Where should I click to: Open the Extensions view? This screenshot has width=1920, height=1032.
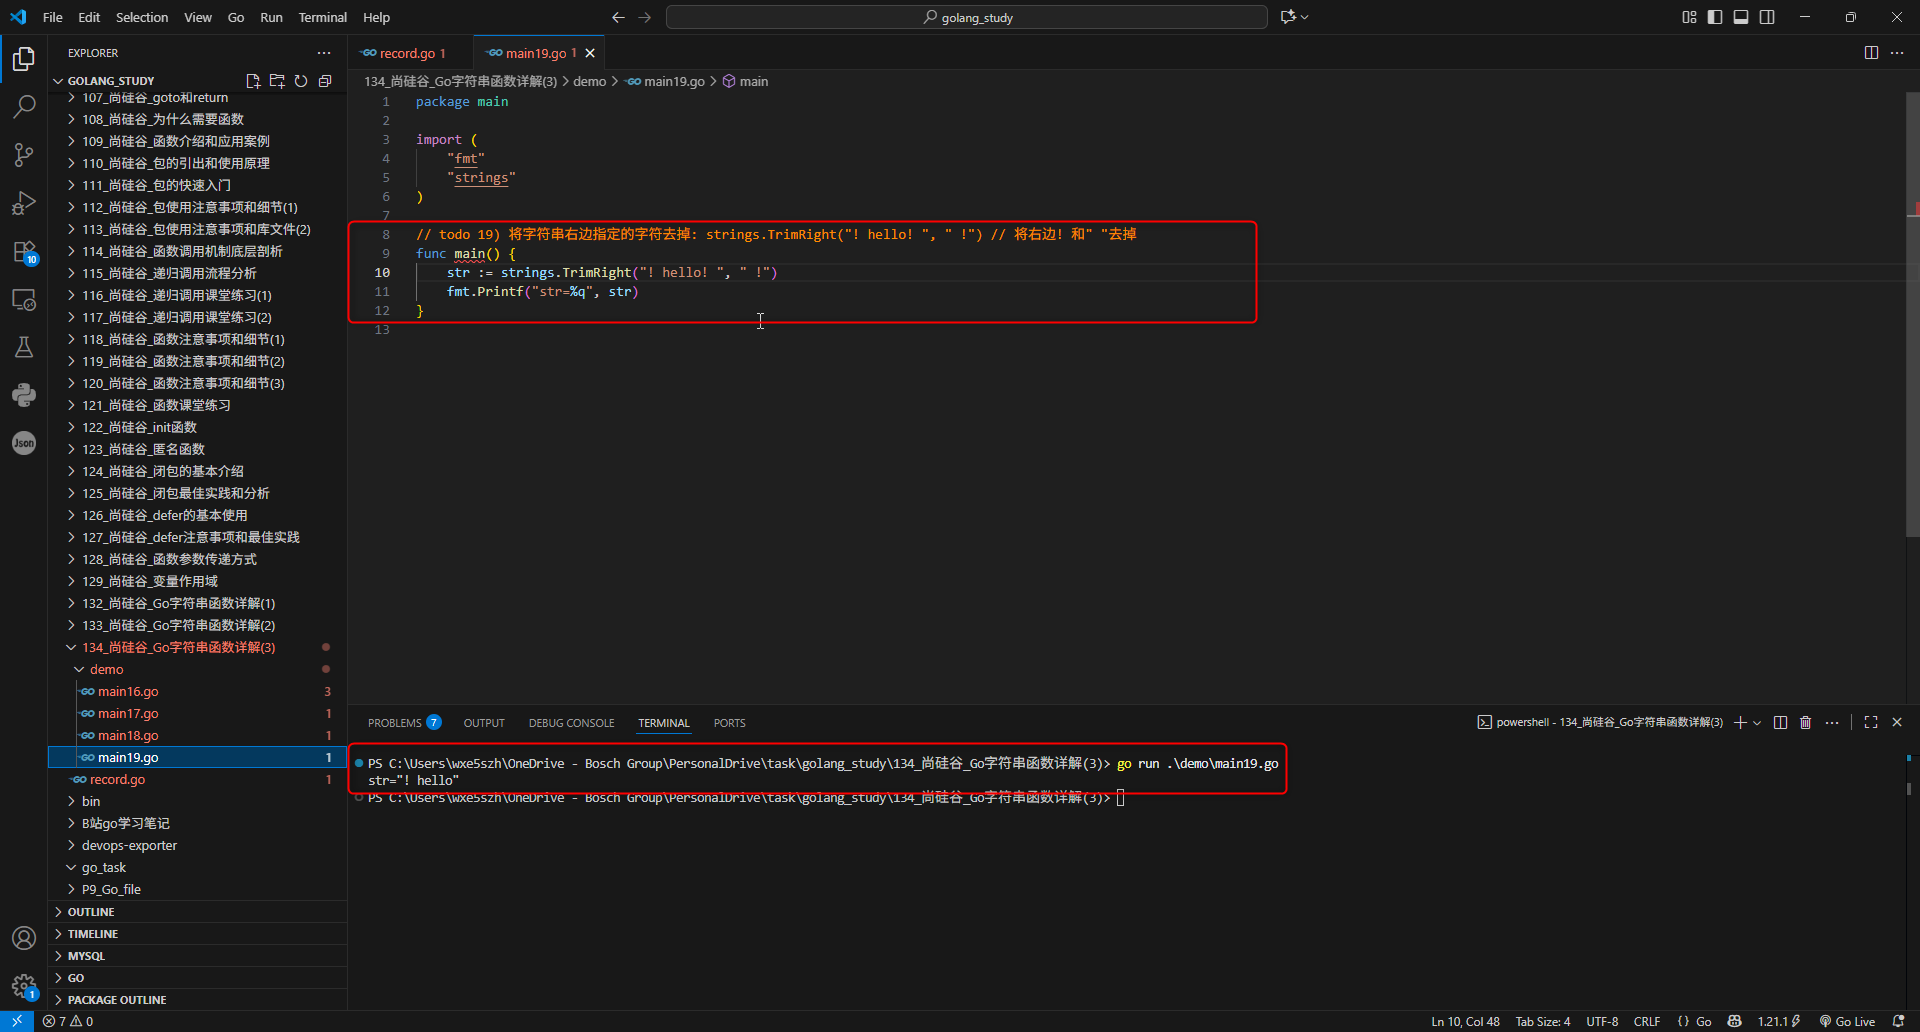click(x=24, y=251)
